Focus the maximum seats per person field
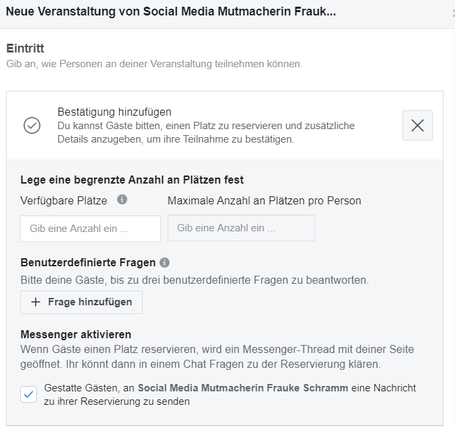455x427 pixels. click(x=241, y=228)
